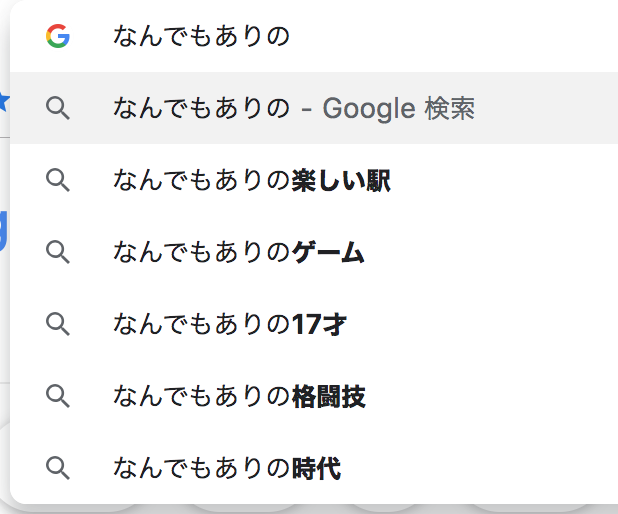
Task: Click magnifier icon beside 'Google 検索' row
Action: (x=58, y=108)
